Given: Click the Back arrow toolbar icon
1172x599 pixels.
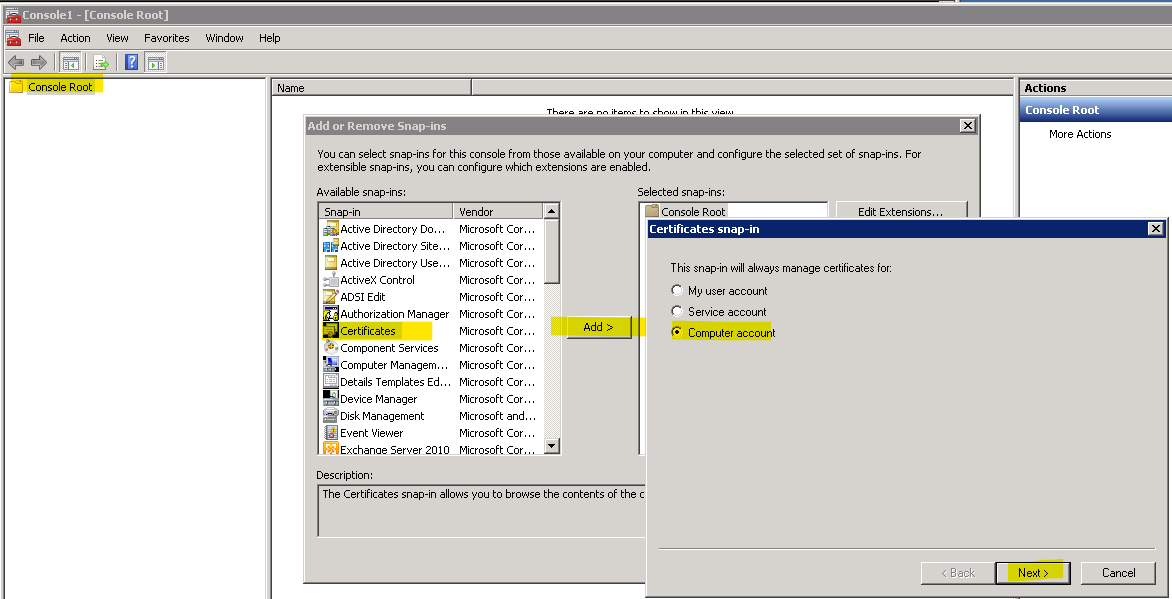Looking at the screenshot, I should (x=15, y=63).
